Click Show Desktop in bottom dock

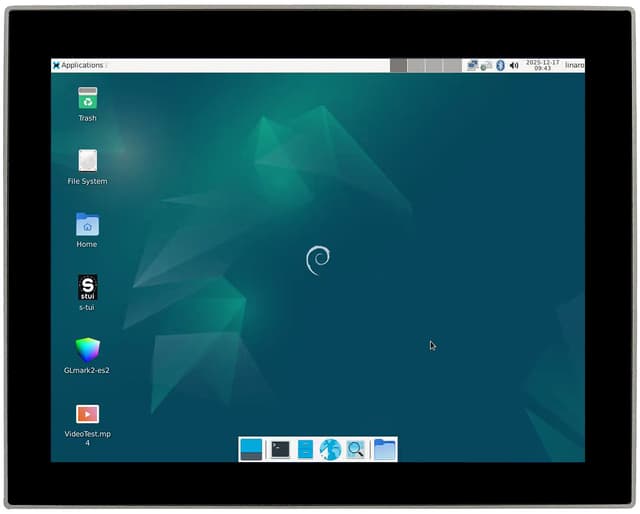coord(251,449)
